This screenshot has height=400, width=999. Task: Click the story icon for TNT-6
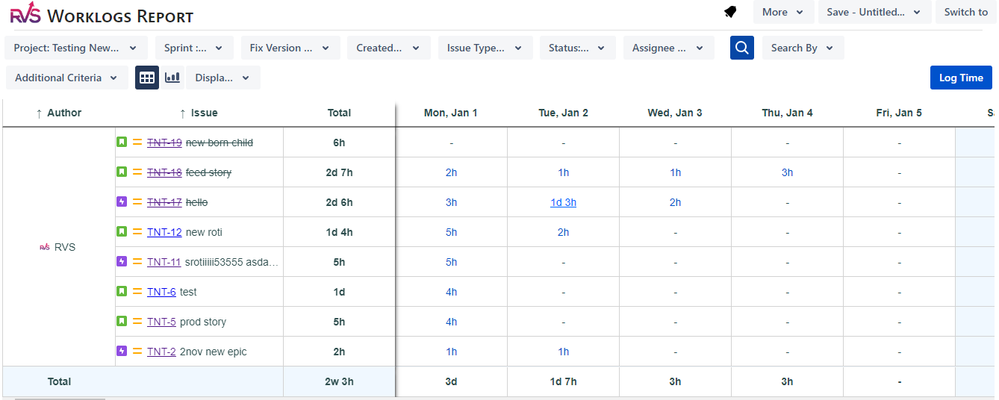122,291
